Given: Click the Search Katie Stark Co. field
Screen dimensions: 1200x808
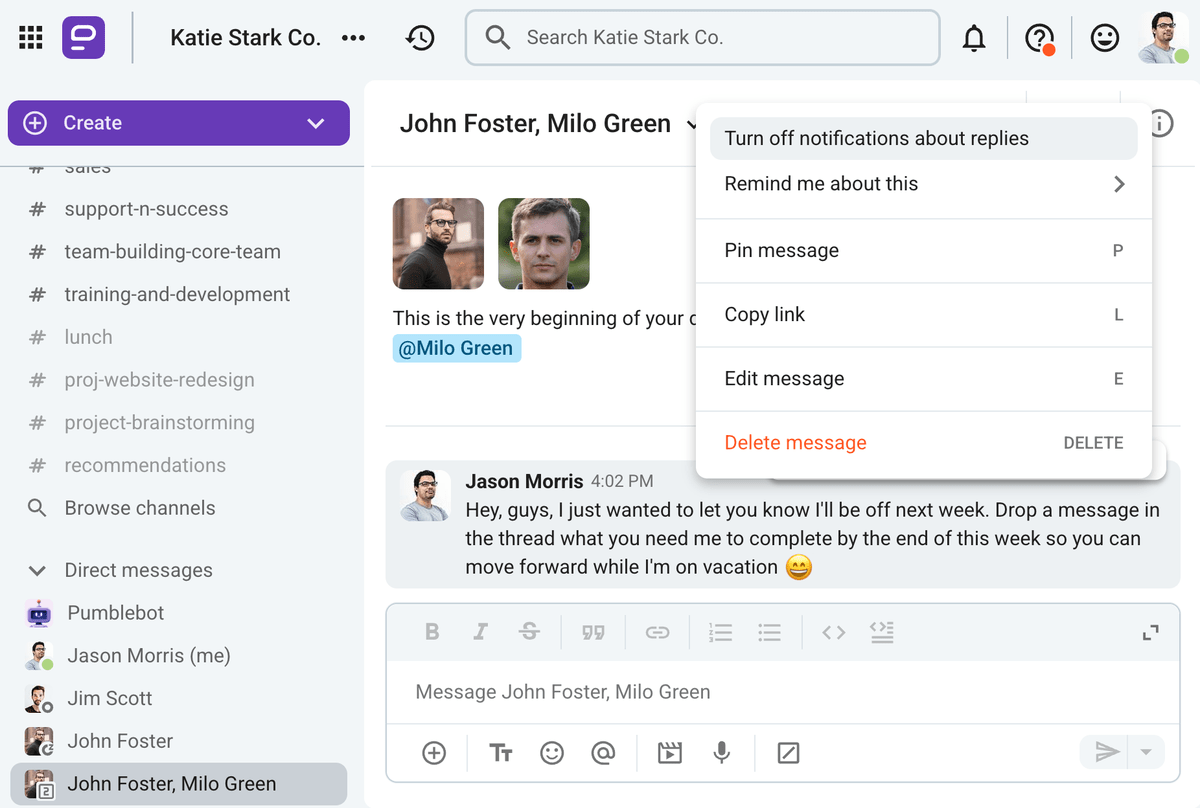Looking at the screenshot, I should pos(702,38).
